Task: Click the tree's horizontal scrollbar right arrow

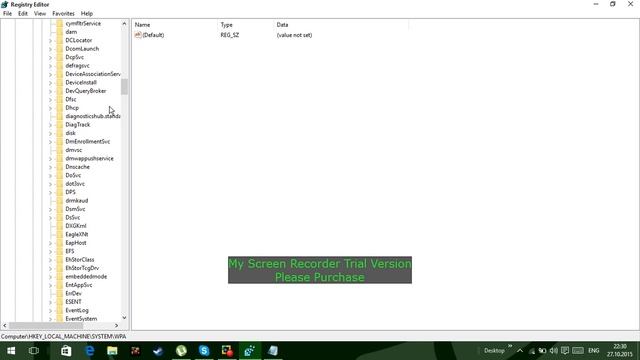Action: 116,326
